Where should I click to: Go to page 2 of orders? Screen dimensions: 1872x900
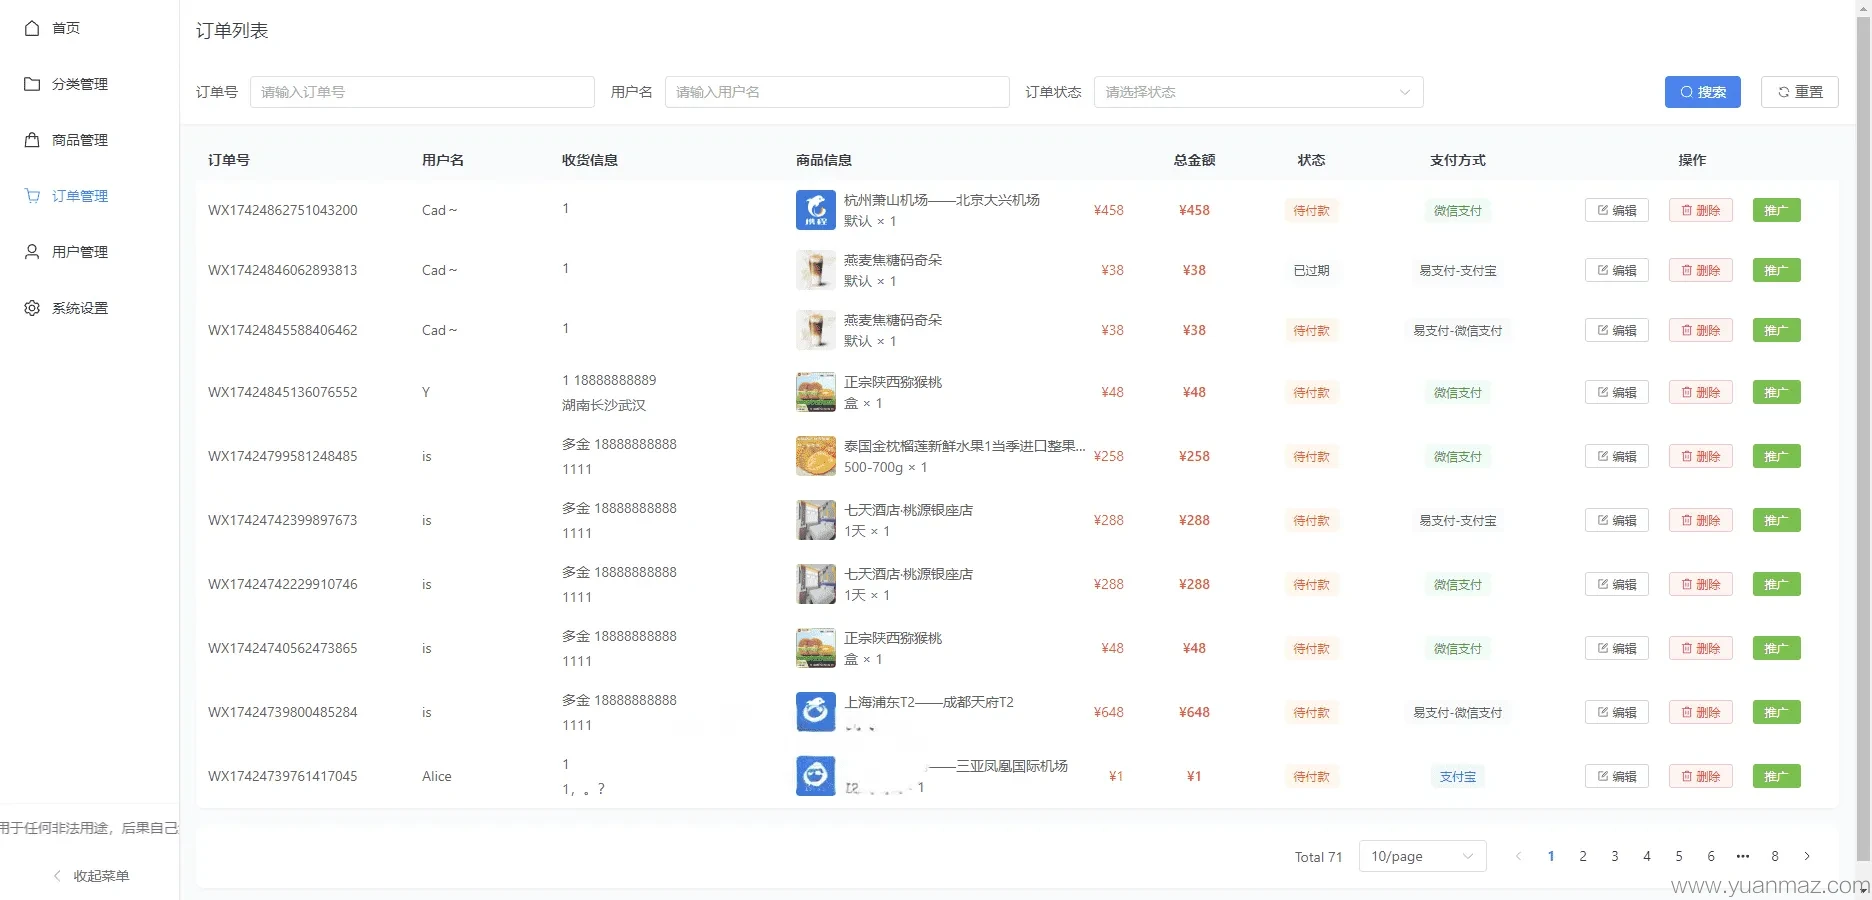1583,856
